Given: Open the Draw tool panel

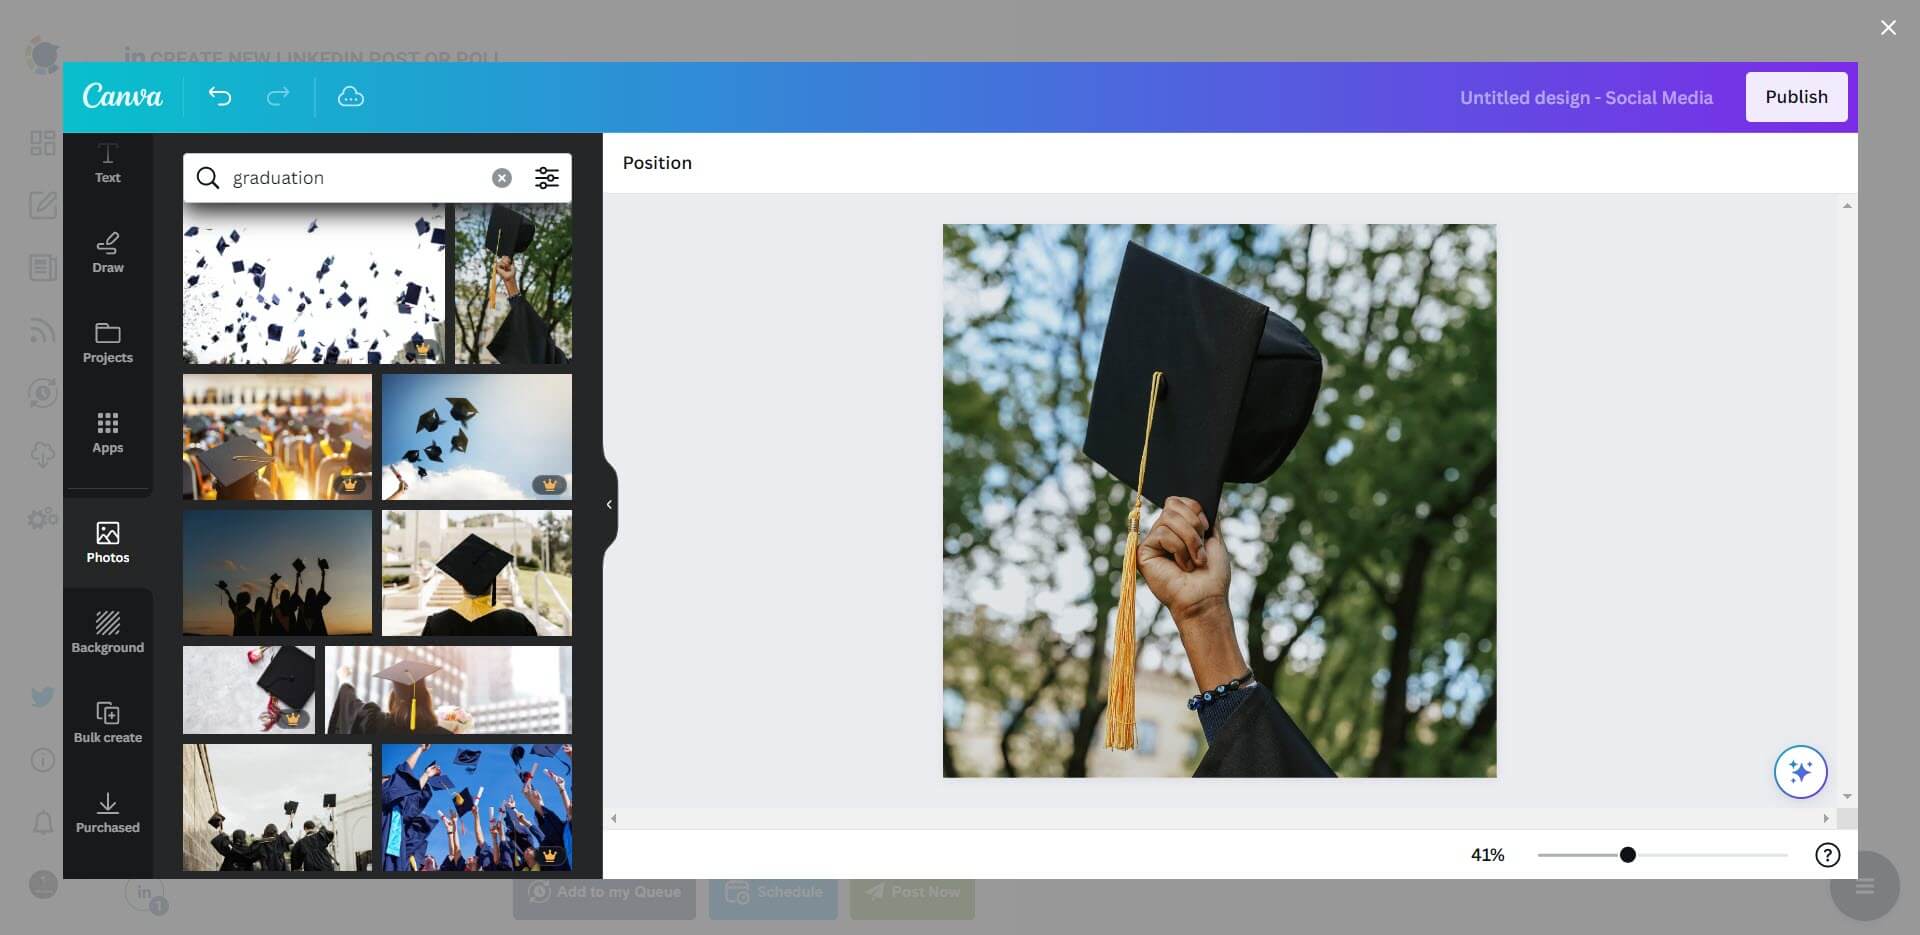Looking at the screenshot, I should pos(107,252).
